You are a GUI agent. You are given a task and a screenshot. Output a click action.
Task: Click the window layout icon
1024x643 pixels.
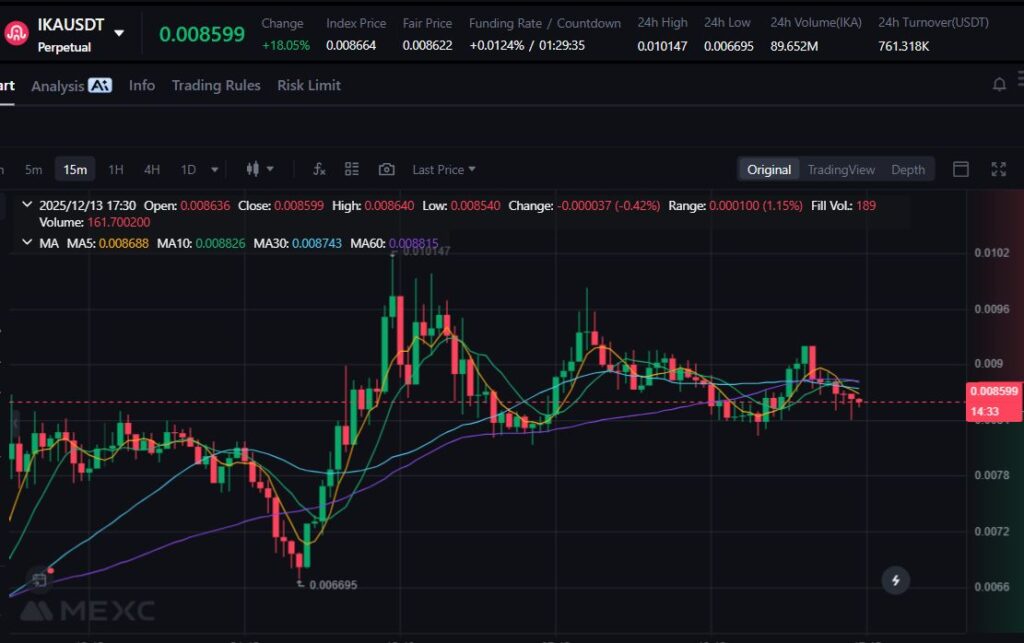pyautogui.click(x=961, y=169)
